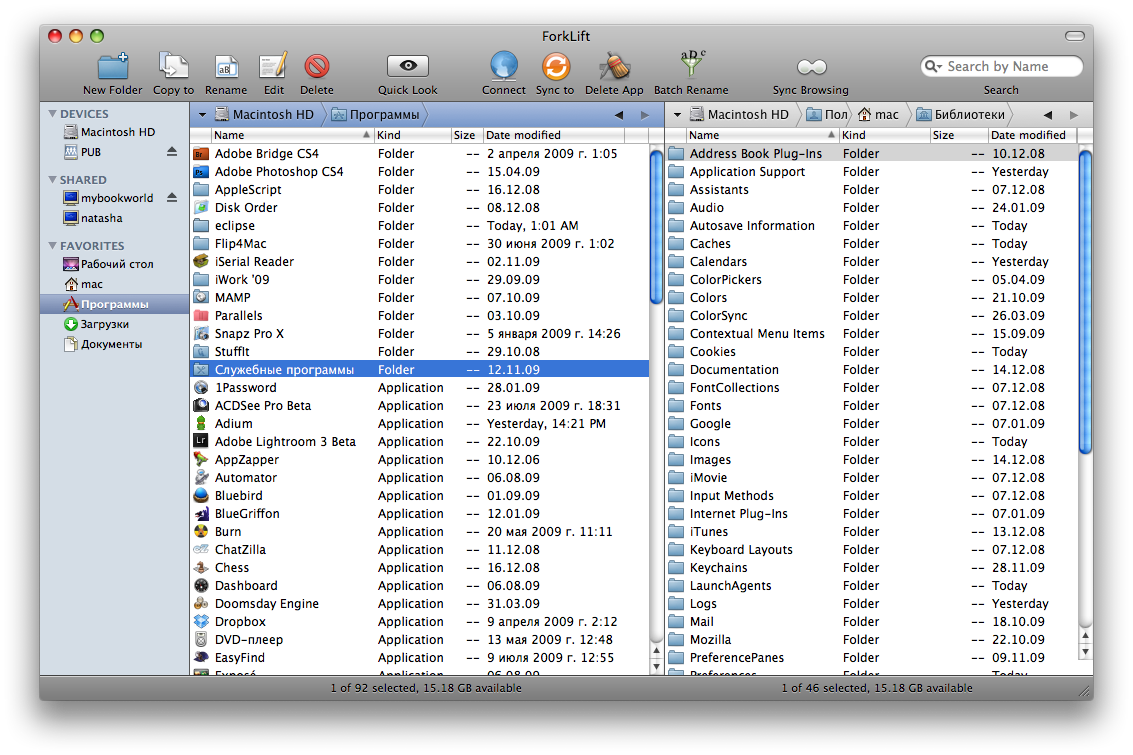Go back in left pane
1133x755 pixels.
pyautogui.click(x=619, y=115)
